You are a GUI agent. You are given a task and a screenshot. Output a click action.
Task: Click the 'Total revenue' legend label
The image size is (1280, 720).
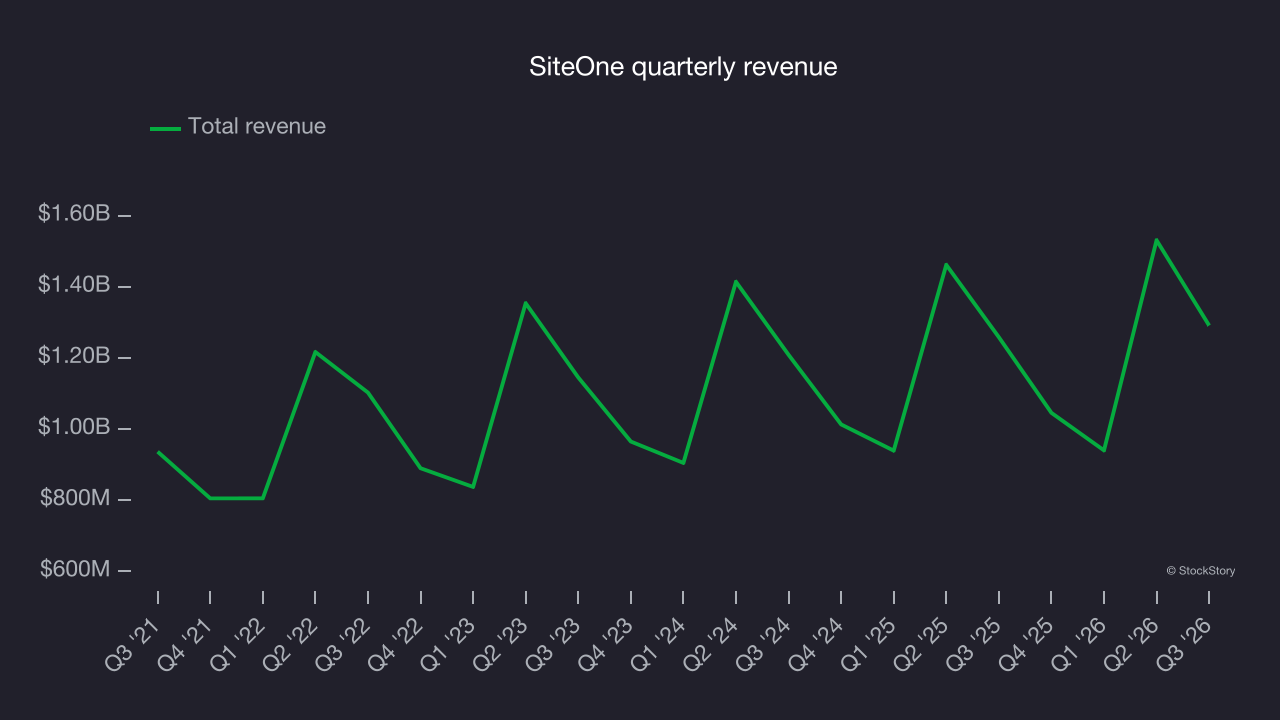257,127
